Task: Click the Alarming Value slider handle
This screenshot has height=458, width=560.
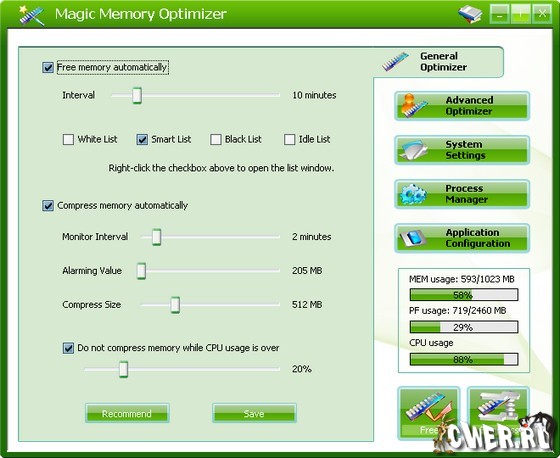Action: (141, 271)
